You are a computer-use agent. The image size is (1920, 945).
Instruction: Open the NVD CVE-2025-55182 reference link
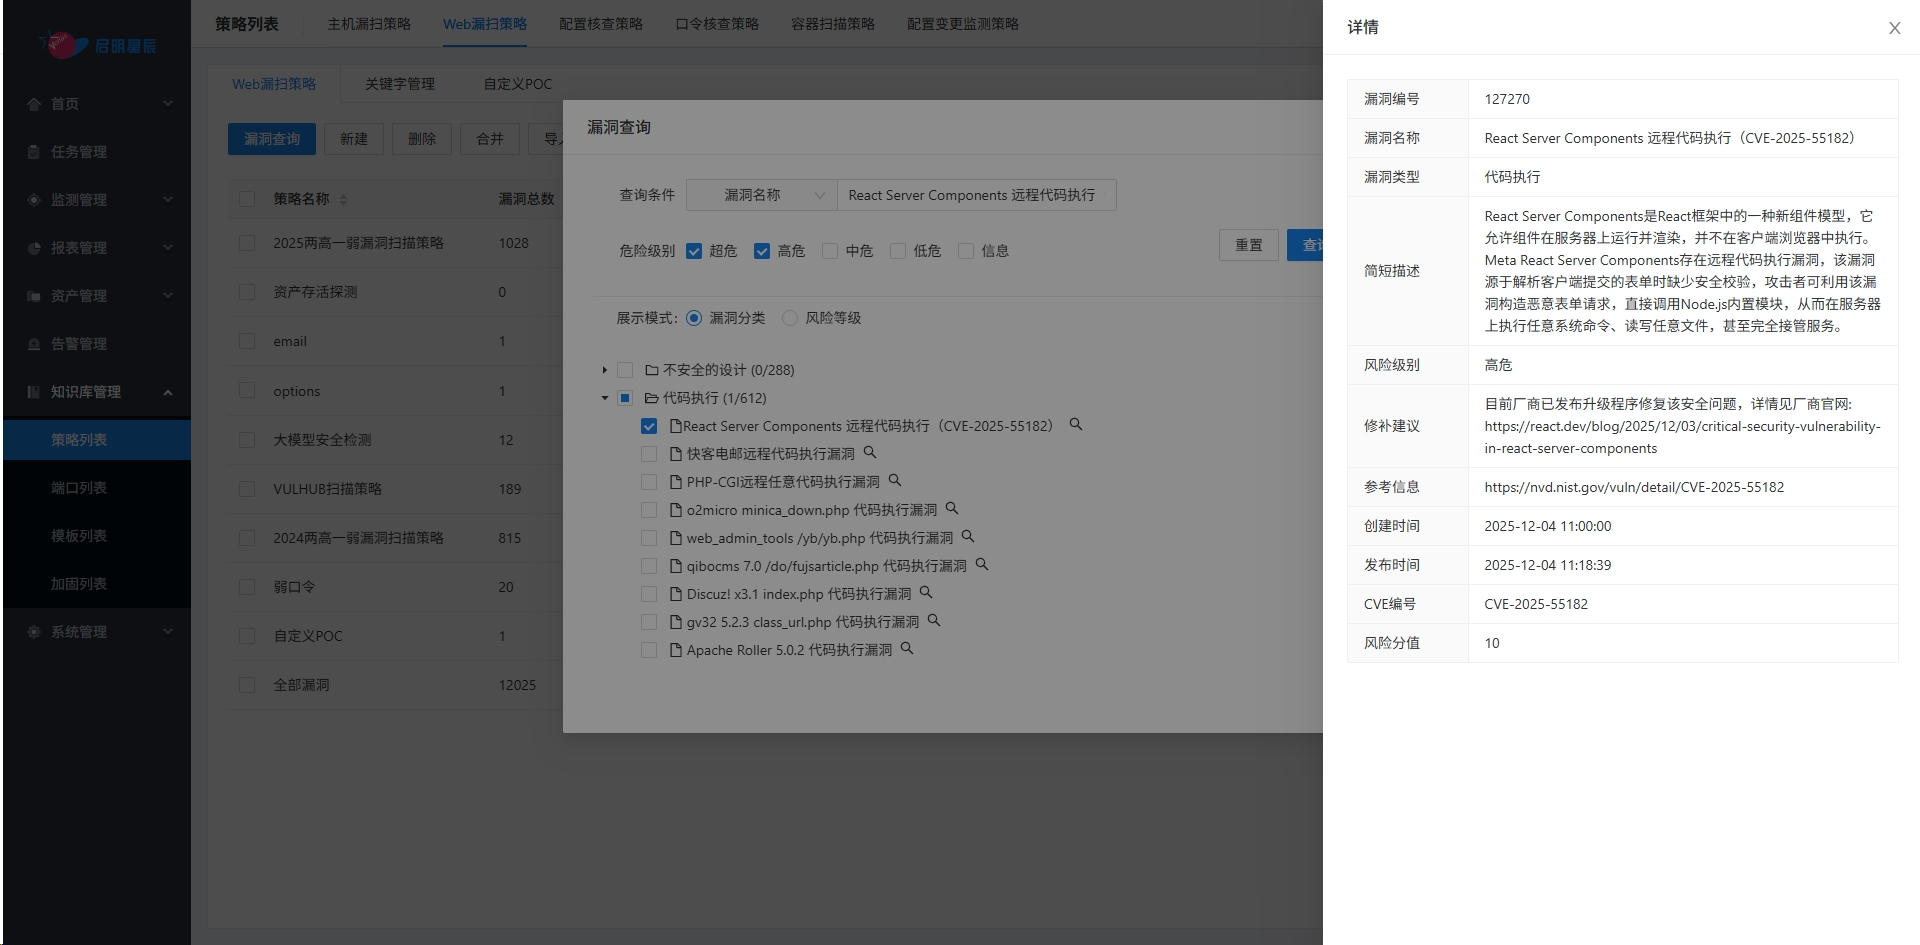[x=1634, y=487]
